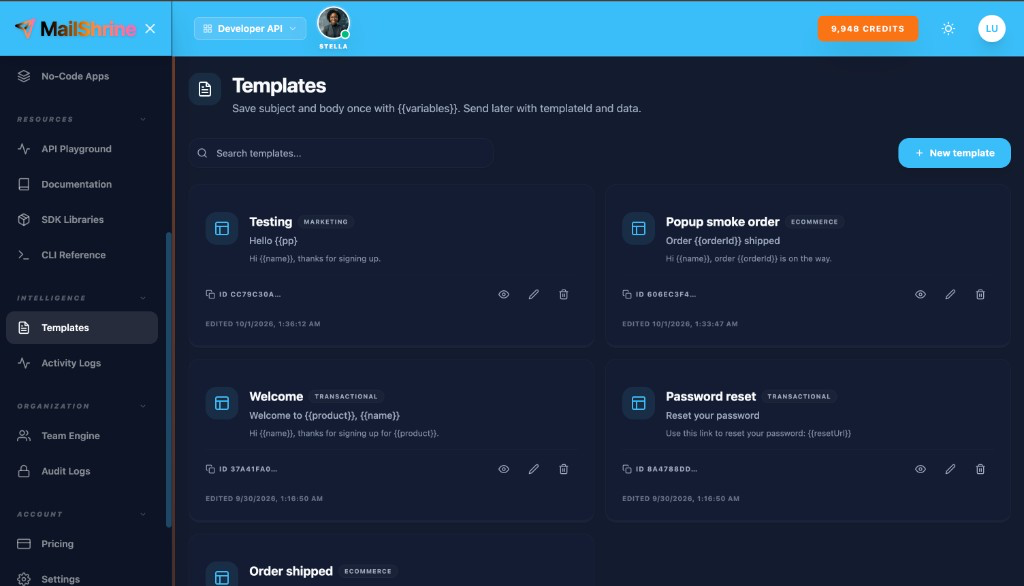Click the New template button
This screenshot has height=586, width=1024.
coord(954,153)
